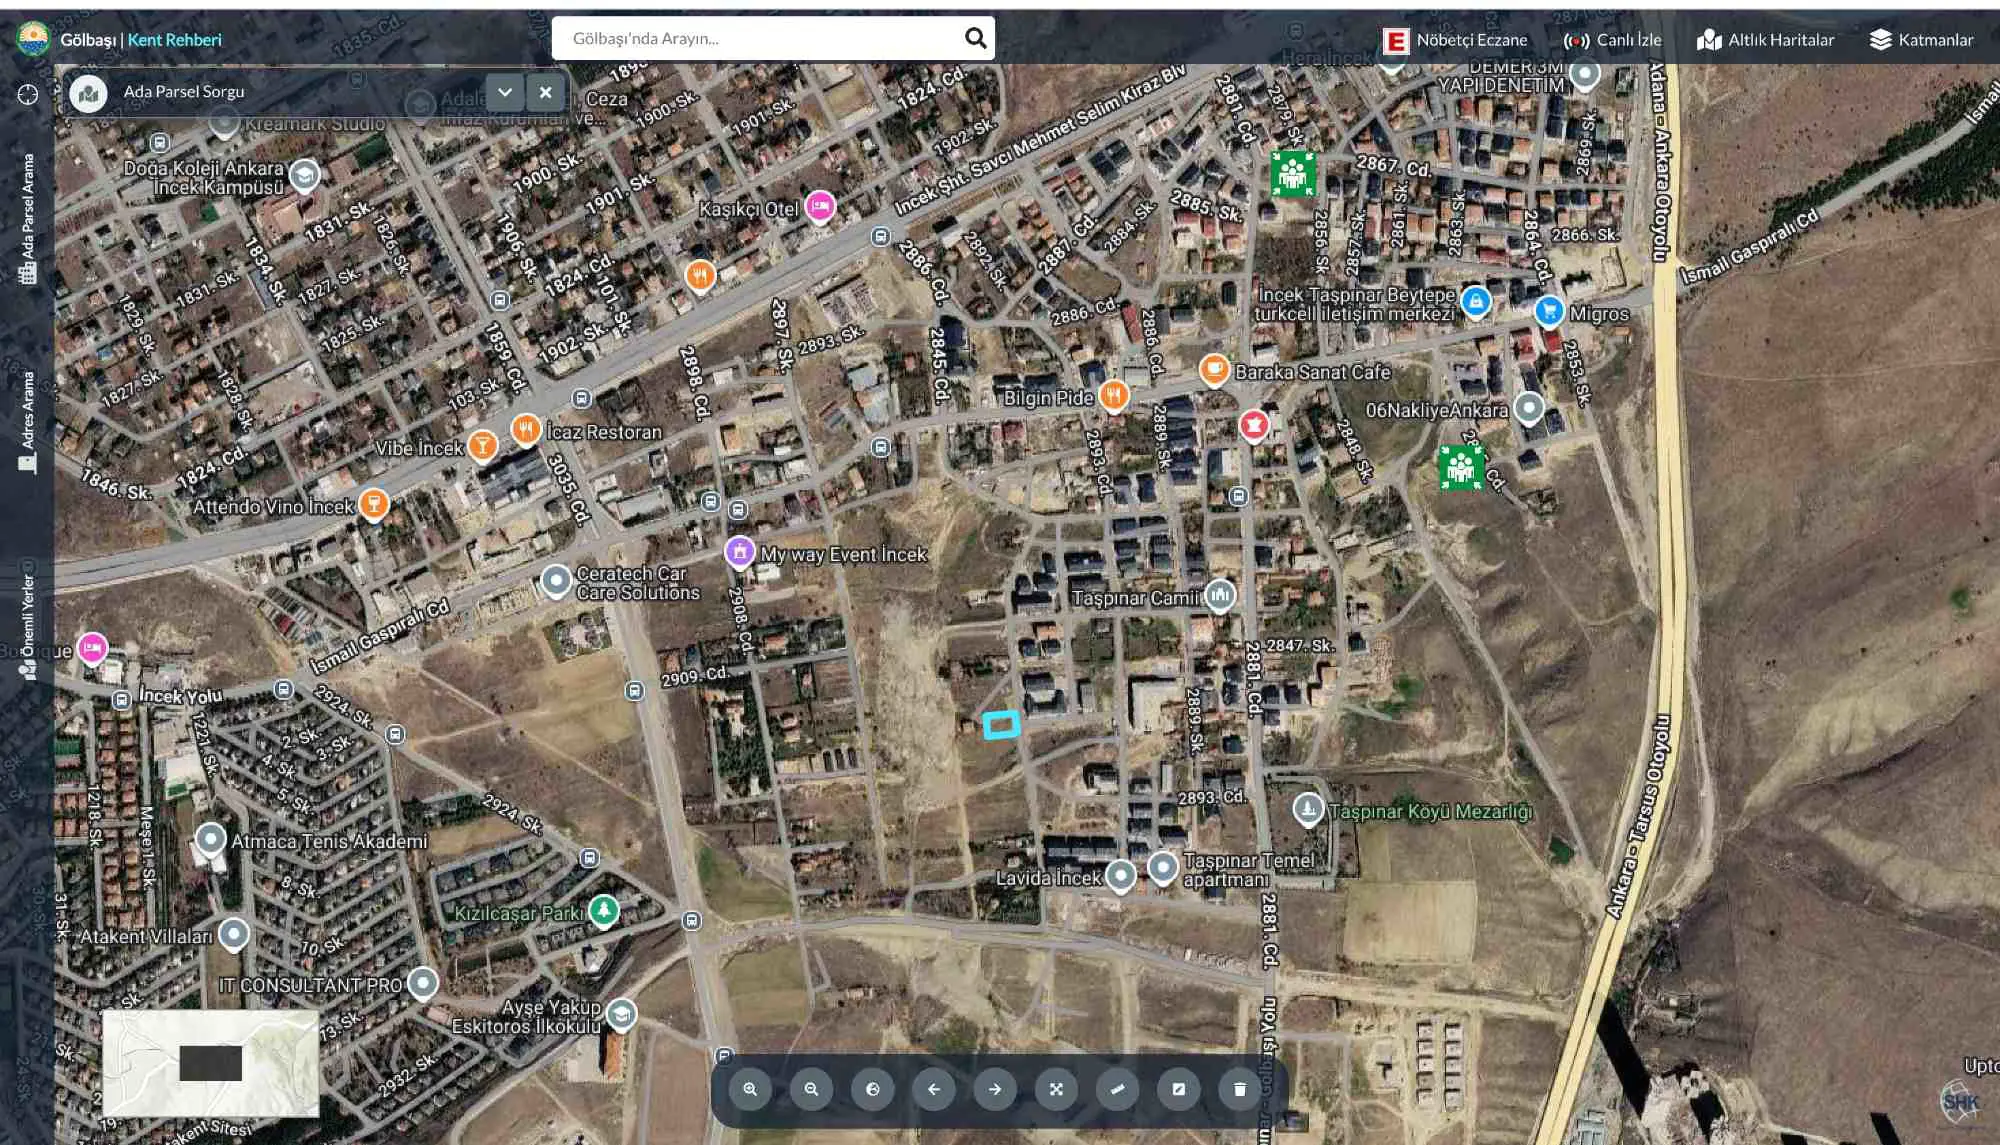
Task: Open the draw/edit pencil tool
Action: (1178, 1089)
